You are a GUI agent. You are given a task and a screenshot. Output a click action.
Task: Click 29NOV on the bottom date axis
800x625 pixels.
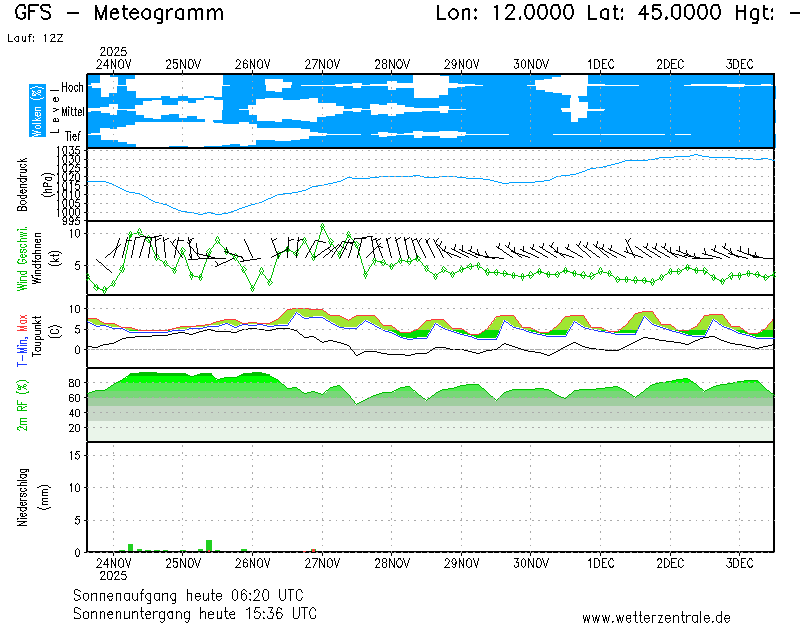[461, 563]
